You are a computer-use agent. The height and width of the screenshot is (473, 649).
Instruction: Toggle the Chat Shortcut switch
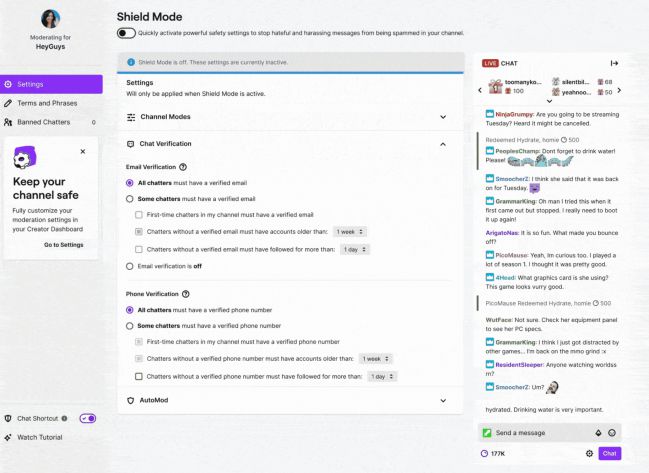pyautogui.click(x=88, y=418)
